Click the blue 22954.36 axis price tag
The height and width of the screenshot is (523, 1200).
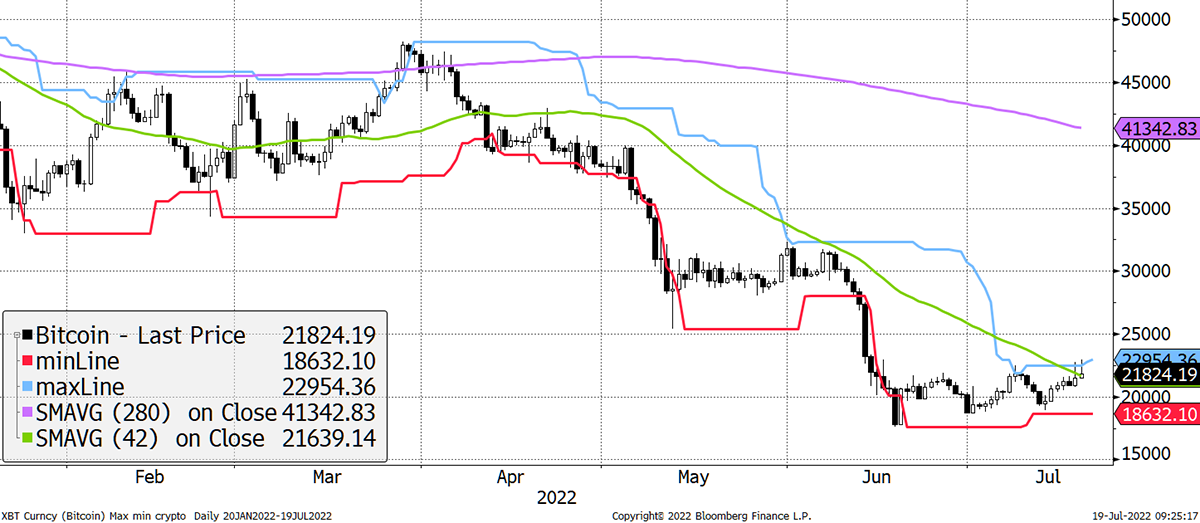click(1156, 358)
